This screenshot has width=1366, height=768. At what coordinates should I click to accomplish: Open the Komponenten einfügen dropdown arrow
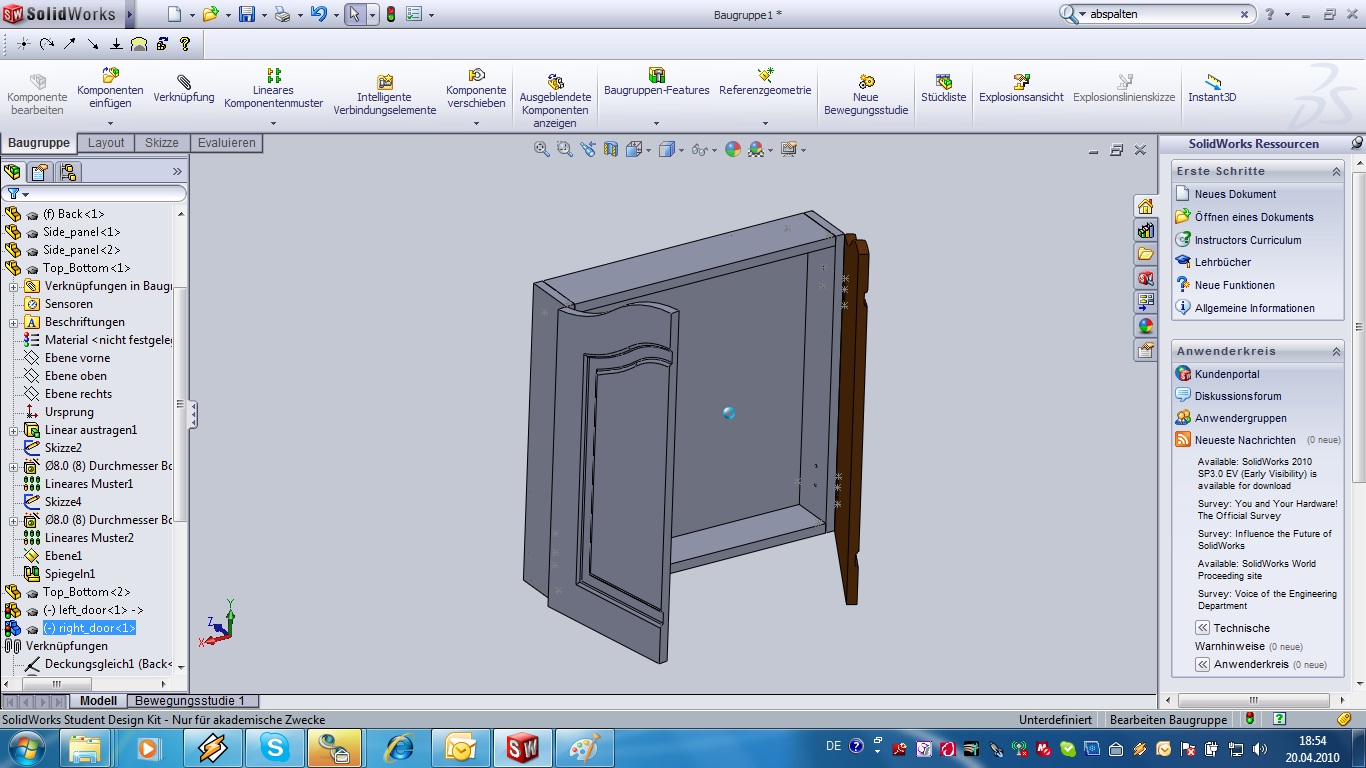click(x=110, y=123)
